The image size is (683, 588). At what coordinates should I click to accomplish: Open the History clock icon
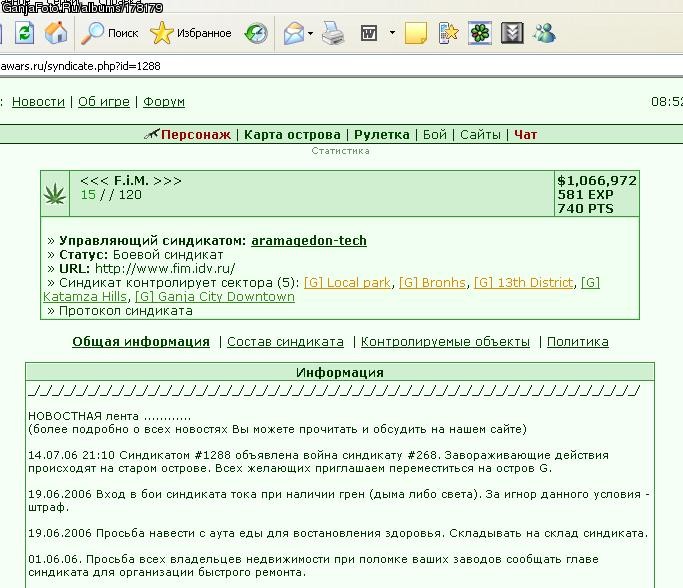pyautogui.click(x=256, y=34)
